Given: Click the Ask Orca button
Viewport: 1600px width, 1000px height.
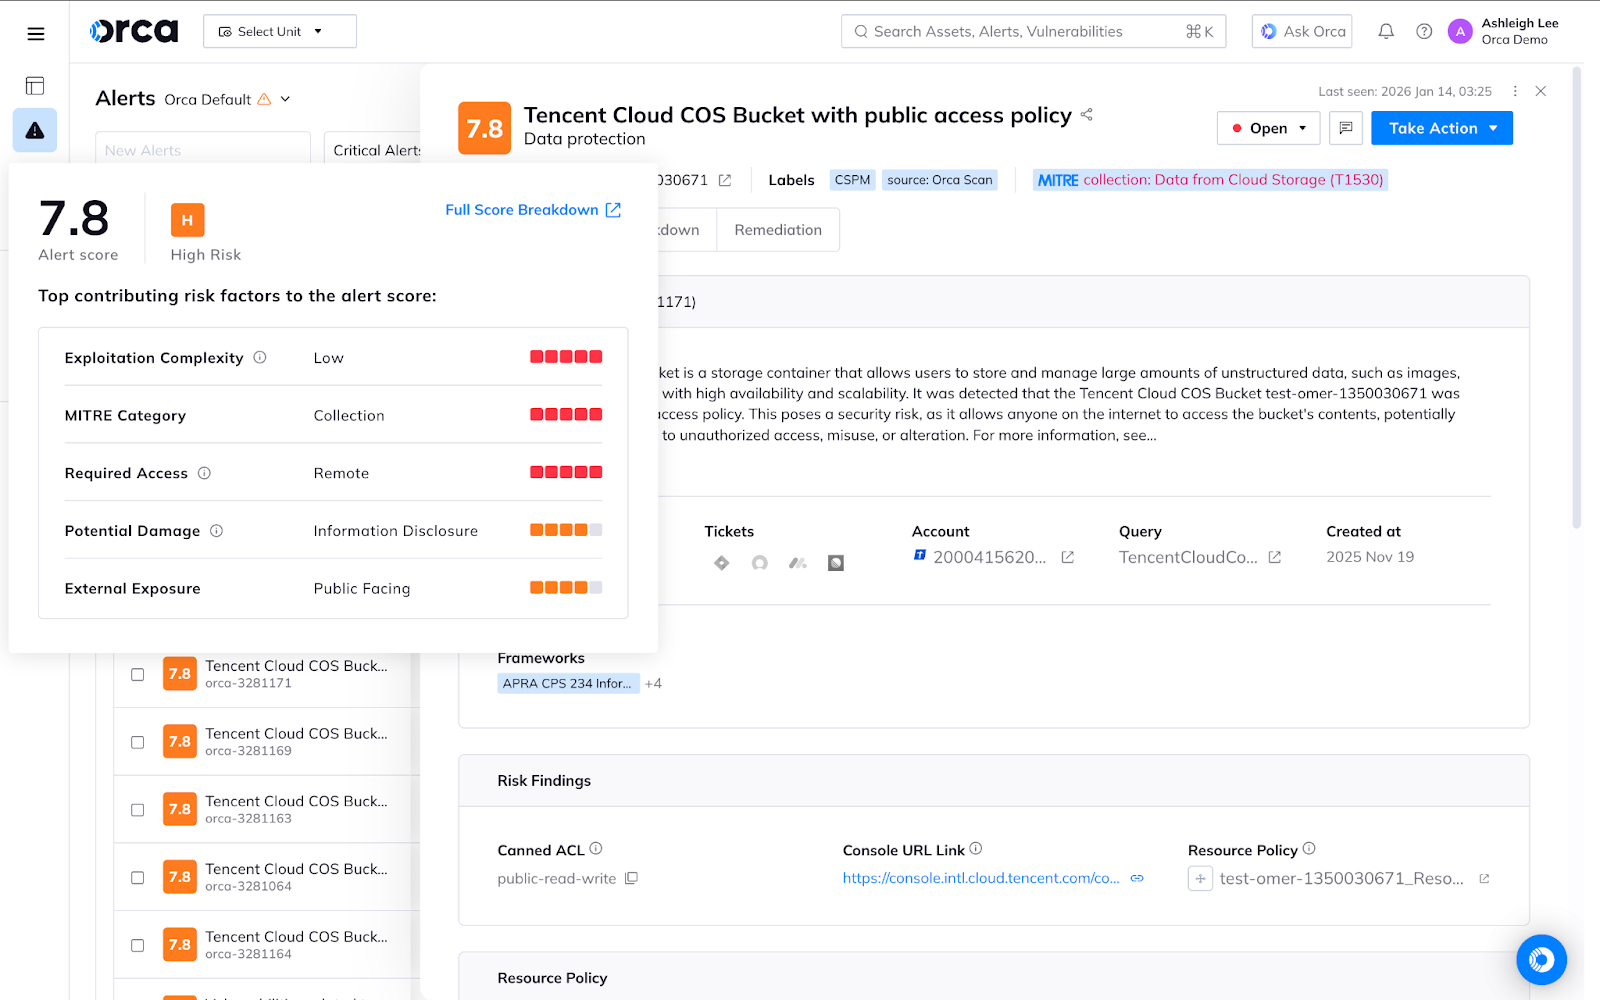Looking at the screenshot, I should [1302, 32].
